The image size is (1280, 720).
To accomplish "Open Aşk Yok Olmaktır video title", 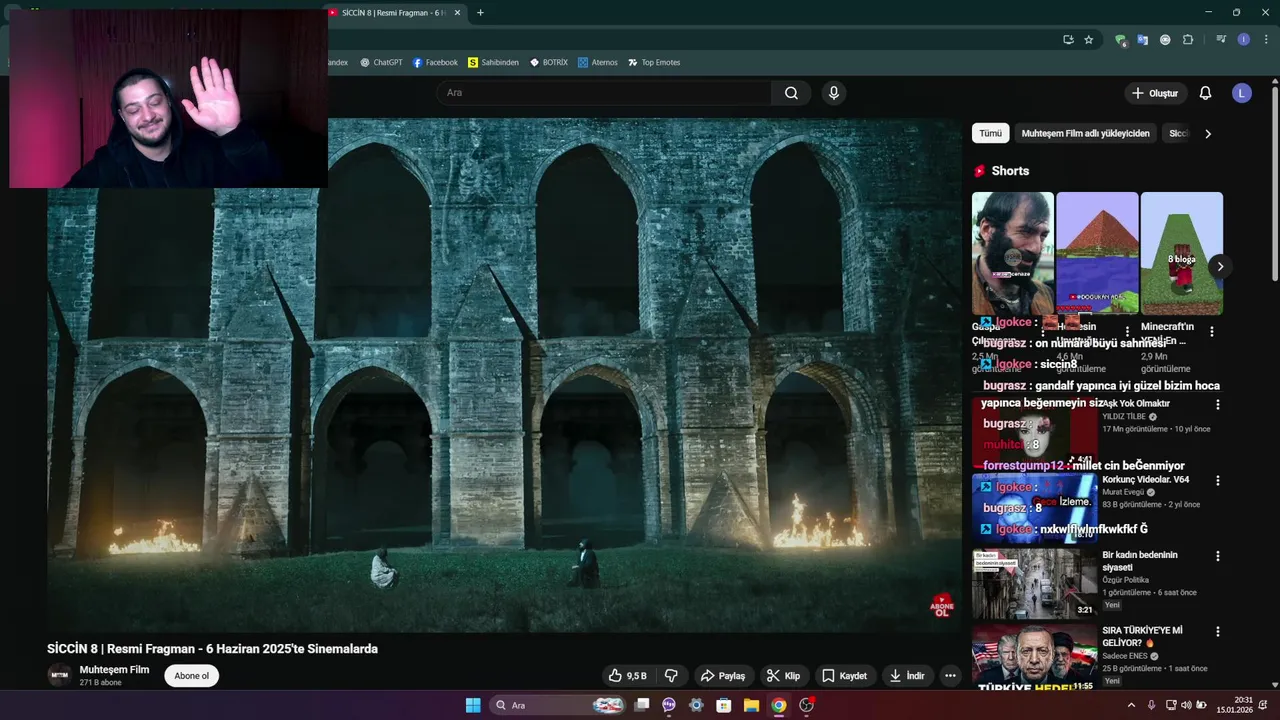I will click(x=1136, y=404).
